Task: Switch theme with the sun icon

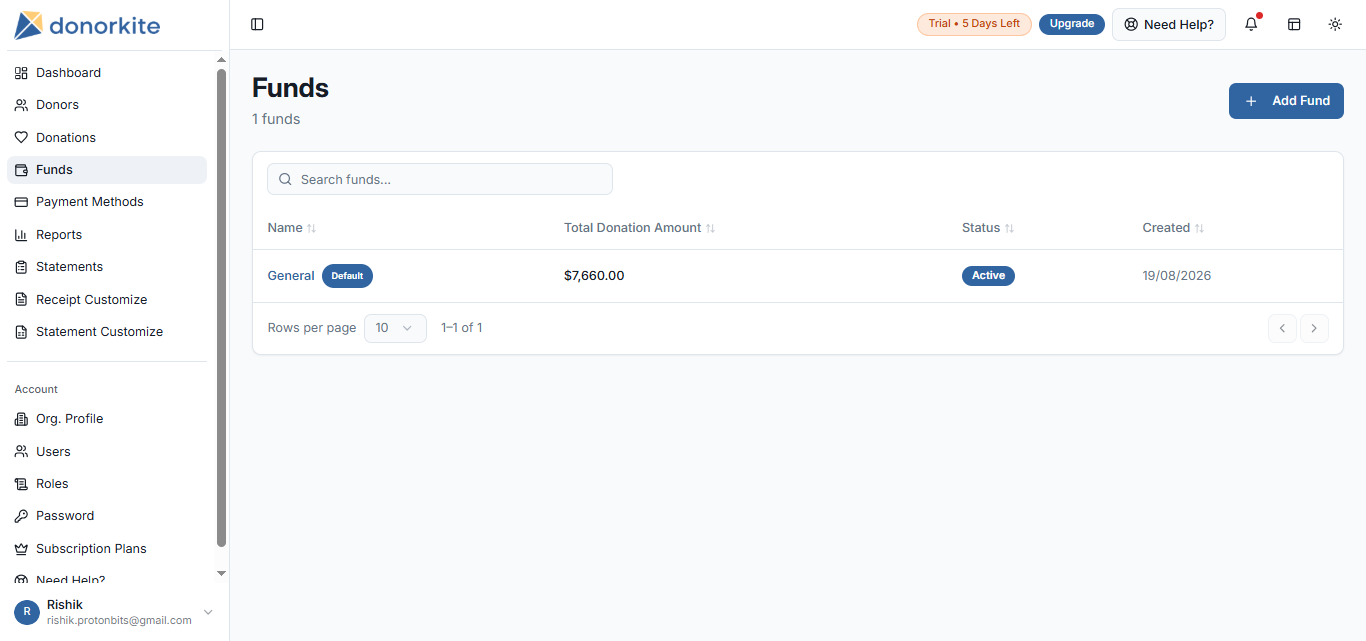Action: (1335, 24)
